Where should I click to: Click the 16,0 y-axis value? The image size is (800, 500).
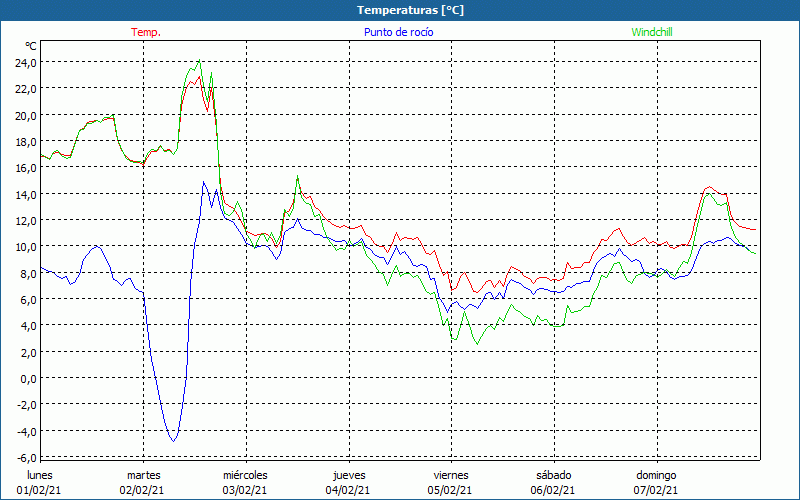26,168
